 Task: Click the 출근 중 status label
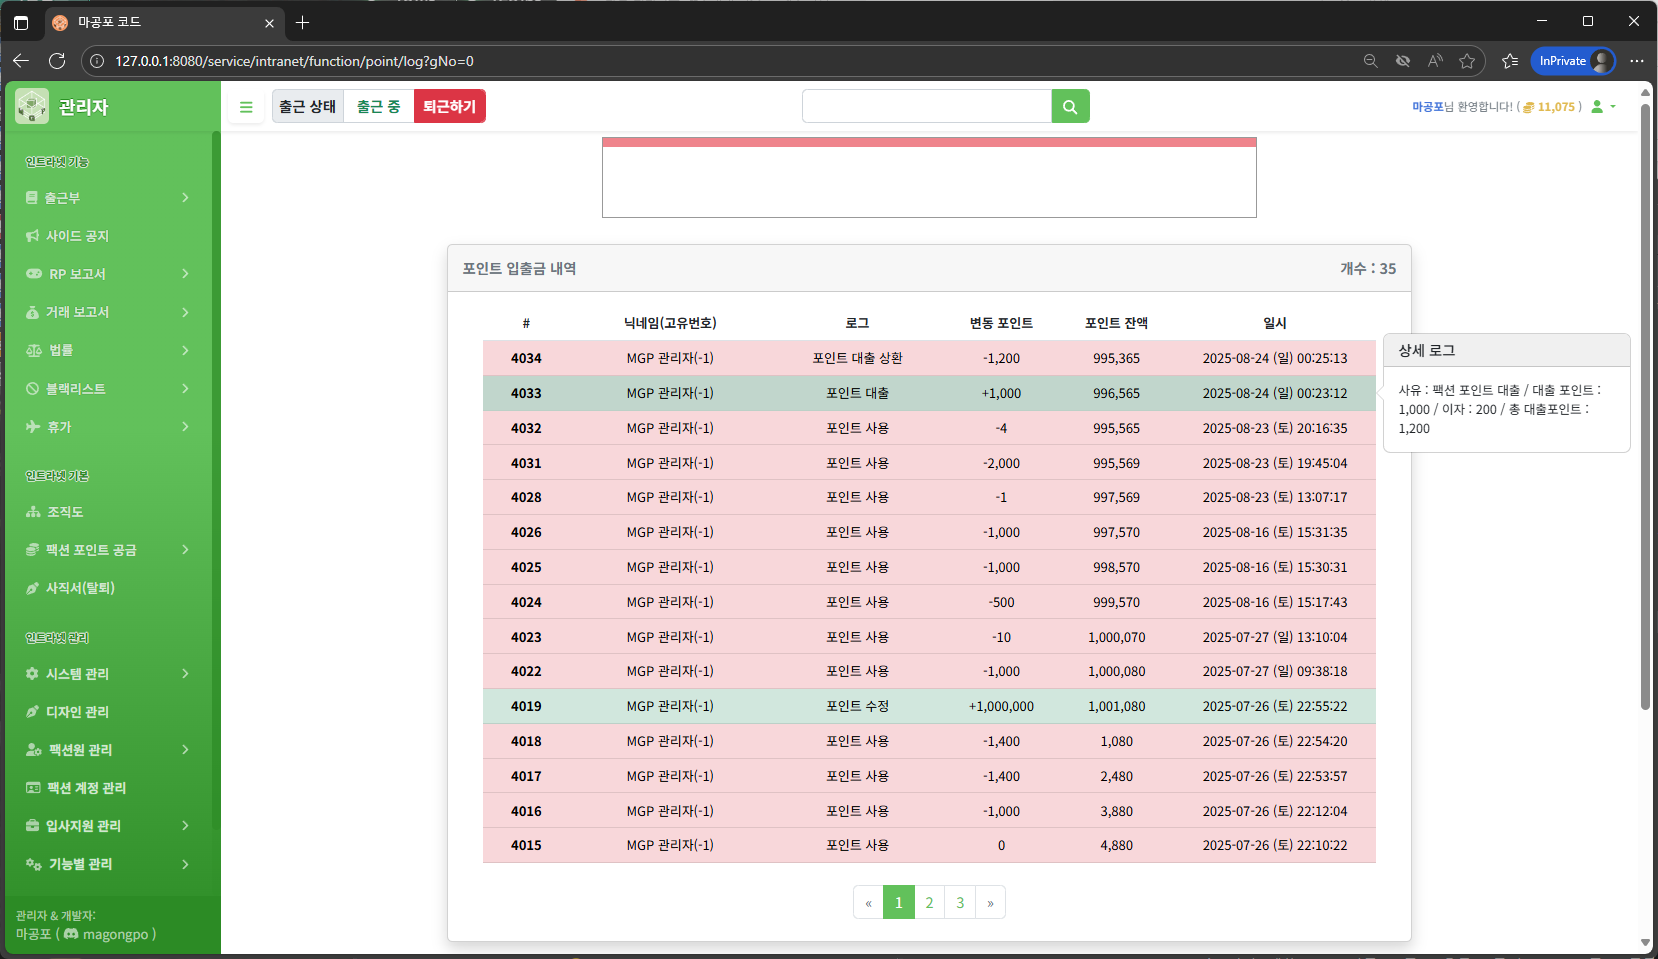point(378,106)
